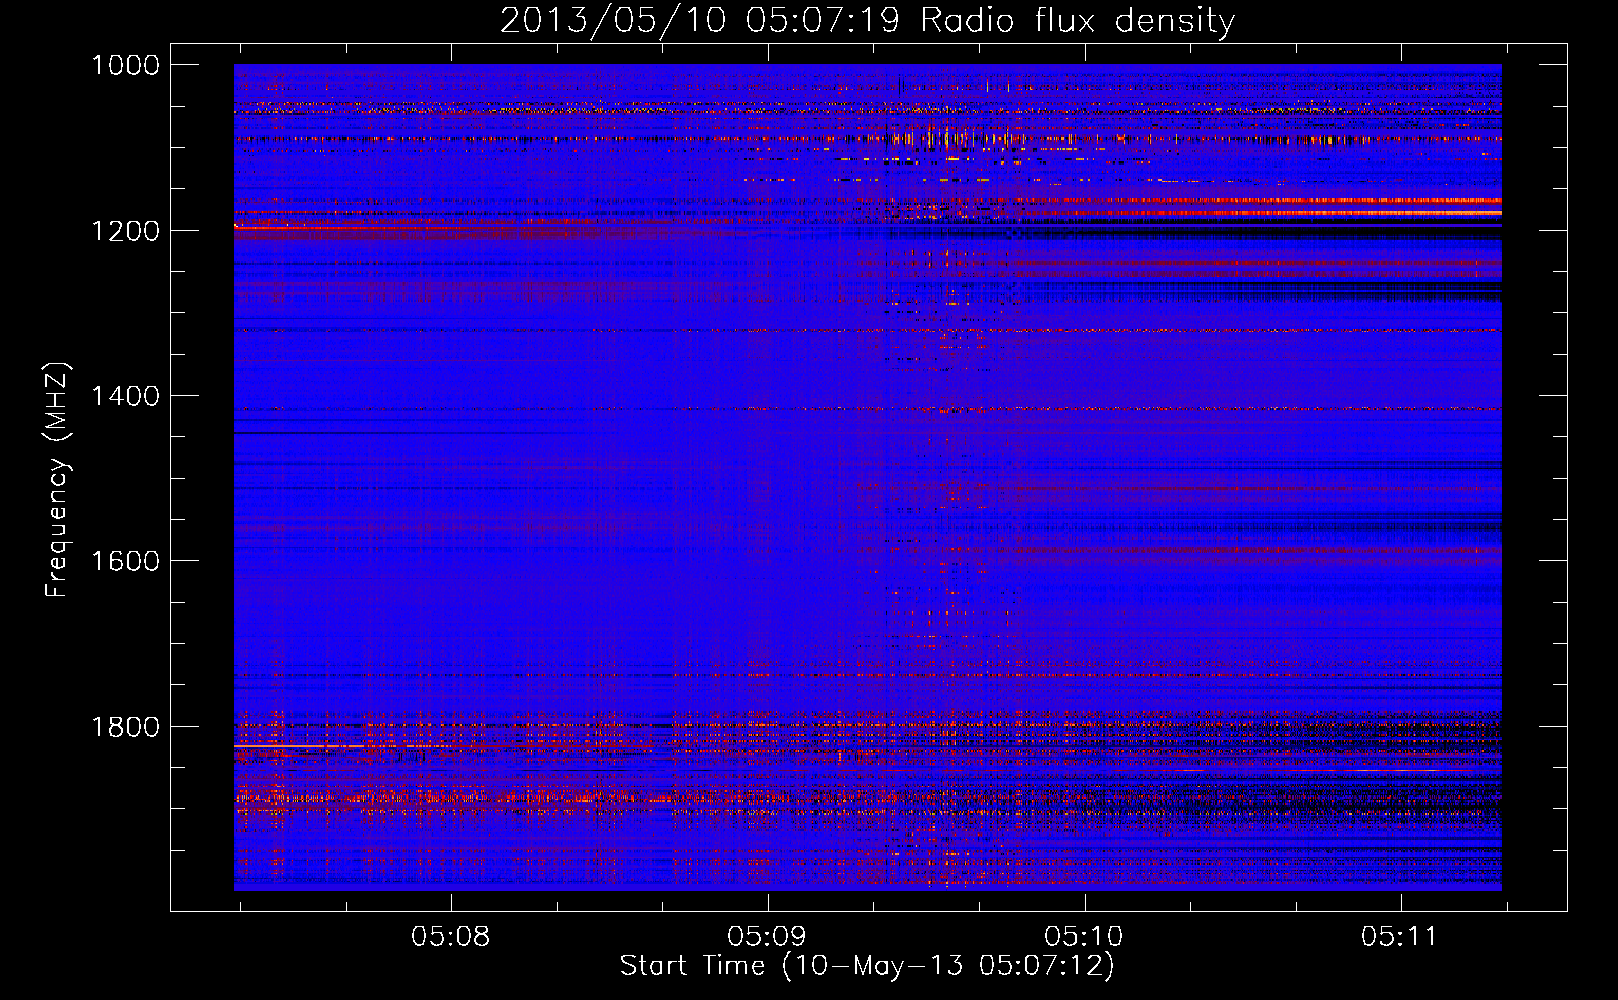Click the 'Start Time (10-May-13 05:07:12)' label
Screen dimensions: 1618x1000
pos(867,965)
